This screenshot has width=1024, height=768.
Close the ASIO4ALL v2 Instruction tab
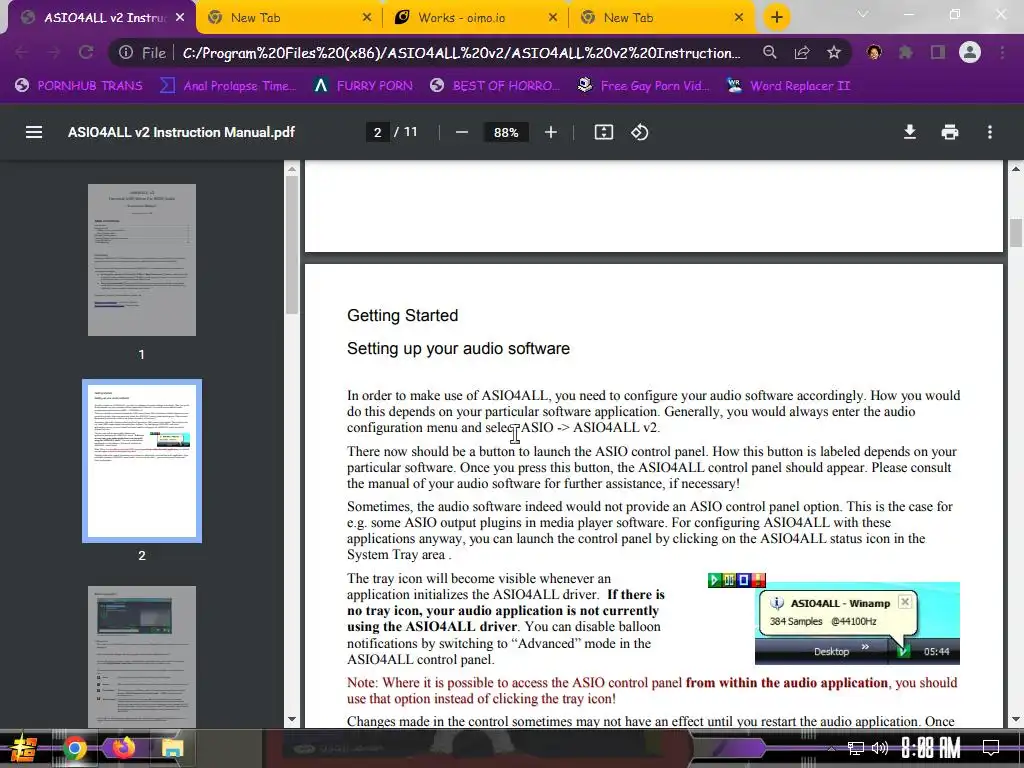(x=180, y=18)
